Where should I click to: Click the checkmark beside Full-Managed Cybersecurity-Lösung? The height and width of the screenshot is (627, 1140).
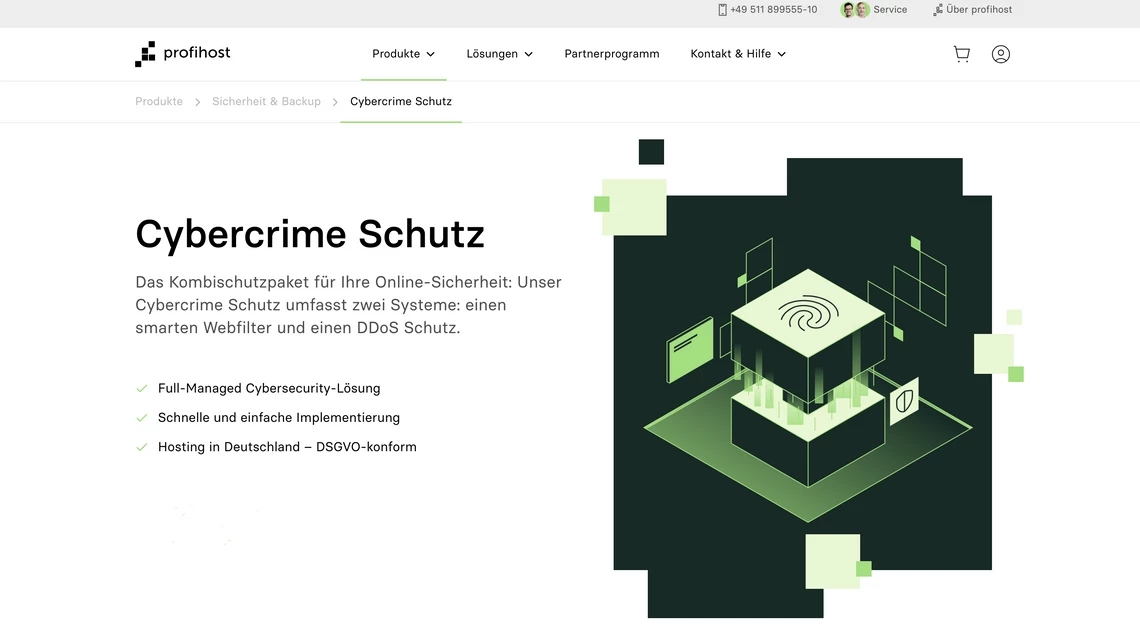tap(142, 388)
